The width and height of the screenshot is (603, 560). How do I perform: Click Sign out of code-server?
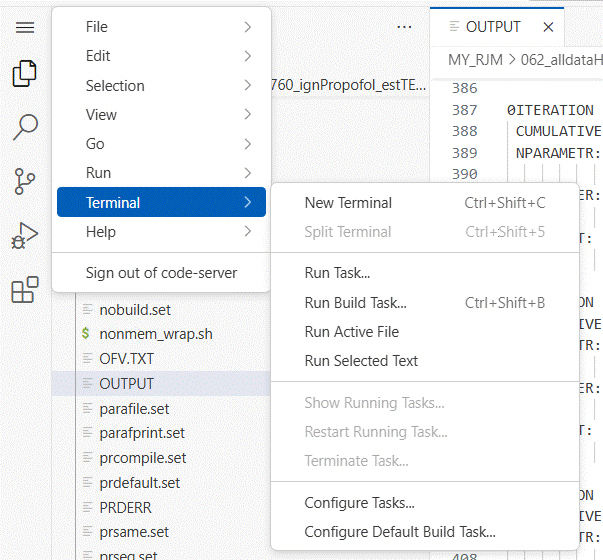pos(161,273)
